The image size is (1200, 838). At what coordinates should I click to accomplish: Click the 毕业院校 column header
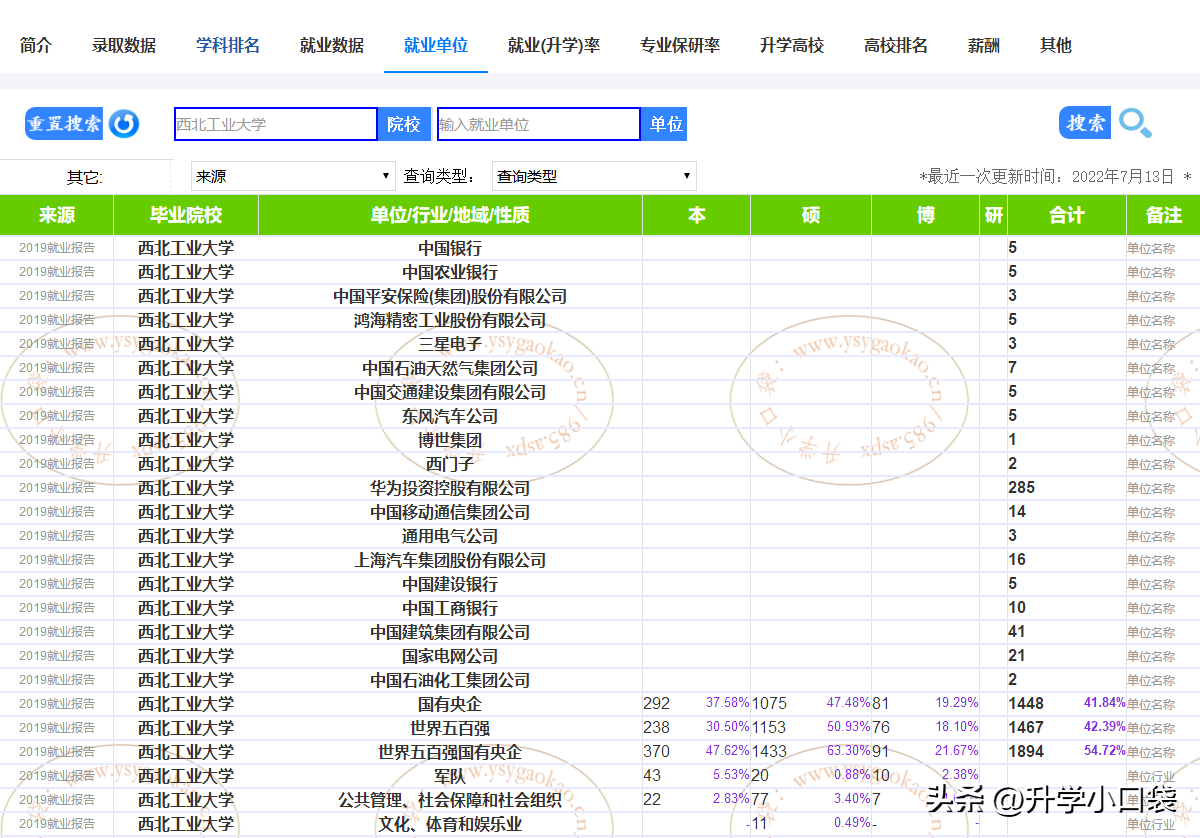click(x=186, y=215)
